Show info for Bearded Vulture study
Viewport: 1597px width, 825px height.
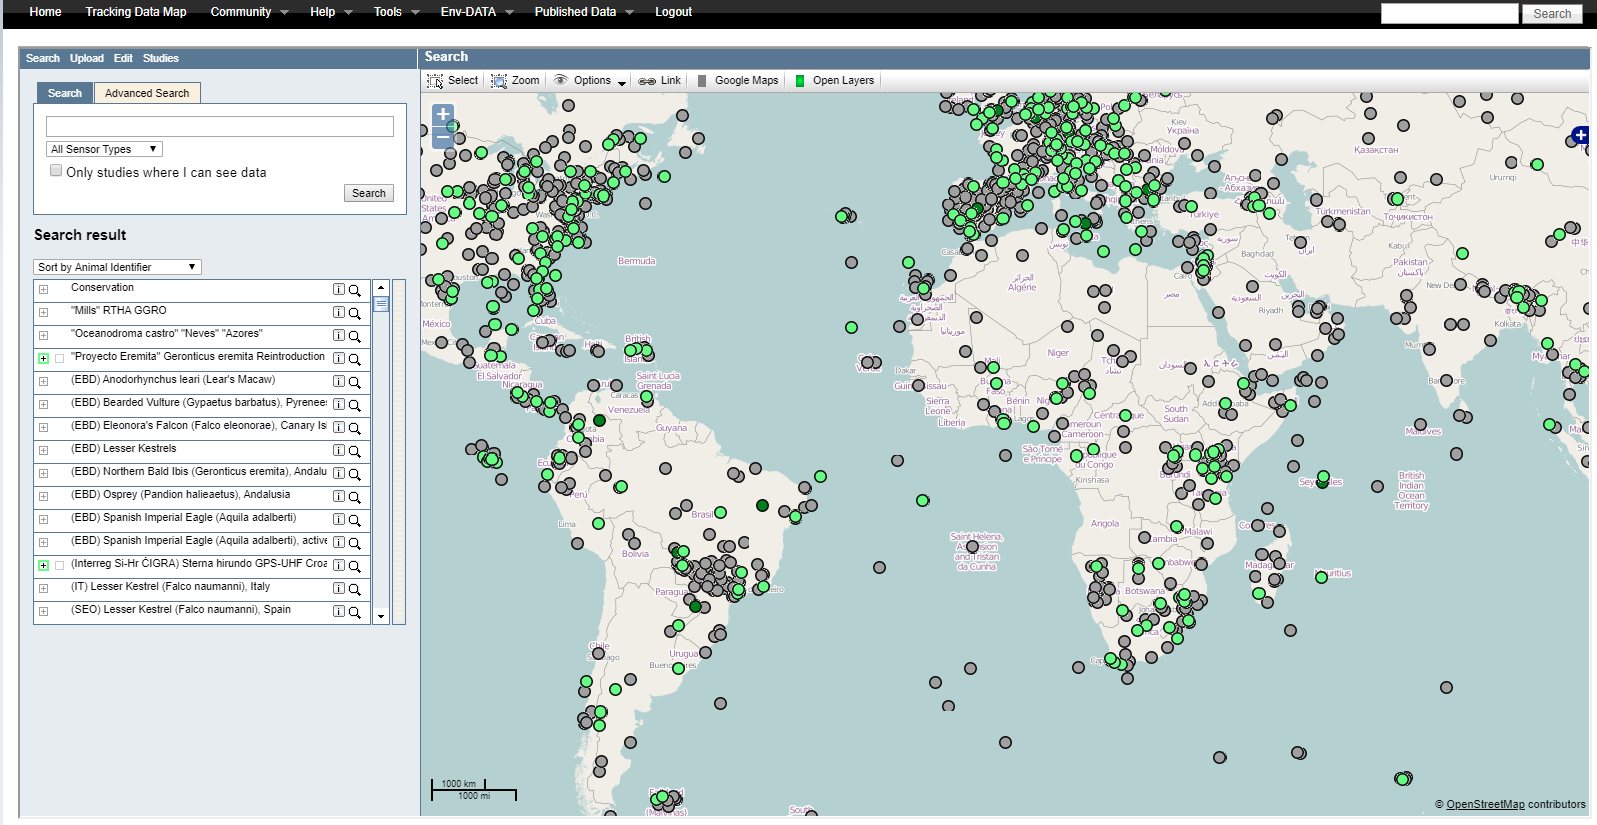[338, 404]
